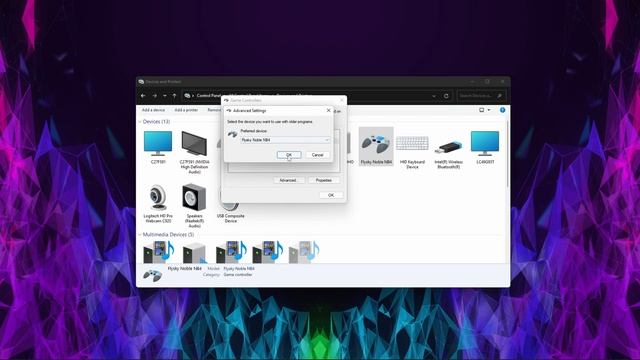Select the third multimedia device icon
Viewport: 640px width, 360px height.
point(231,252)
